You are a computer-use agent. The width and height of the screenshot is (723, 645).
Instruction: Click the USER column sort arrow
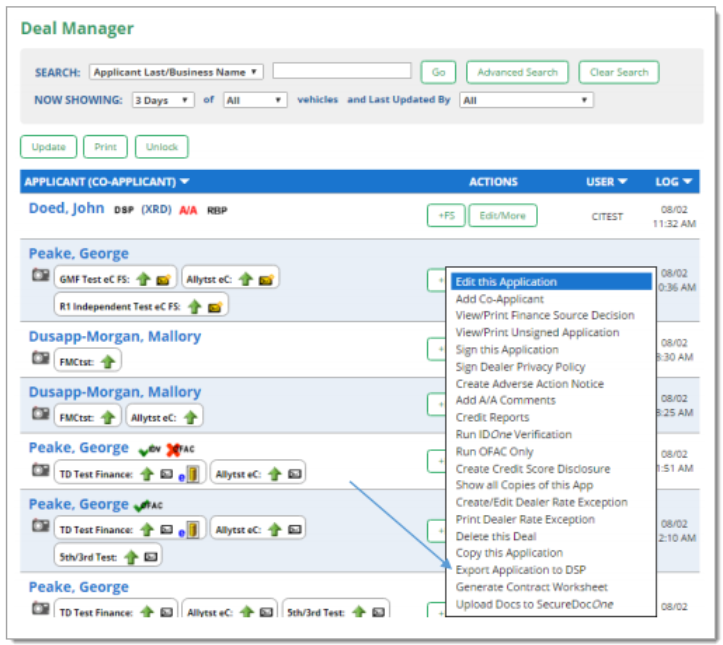point(622,182)
